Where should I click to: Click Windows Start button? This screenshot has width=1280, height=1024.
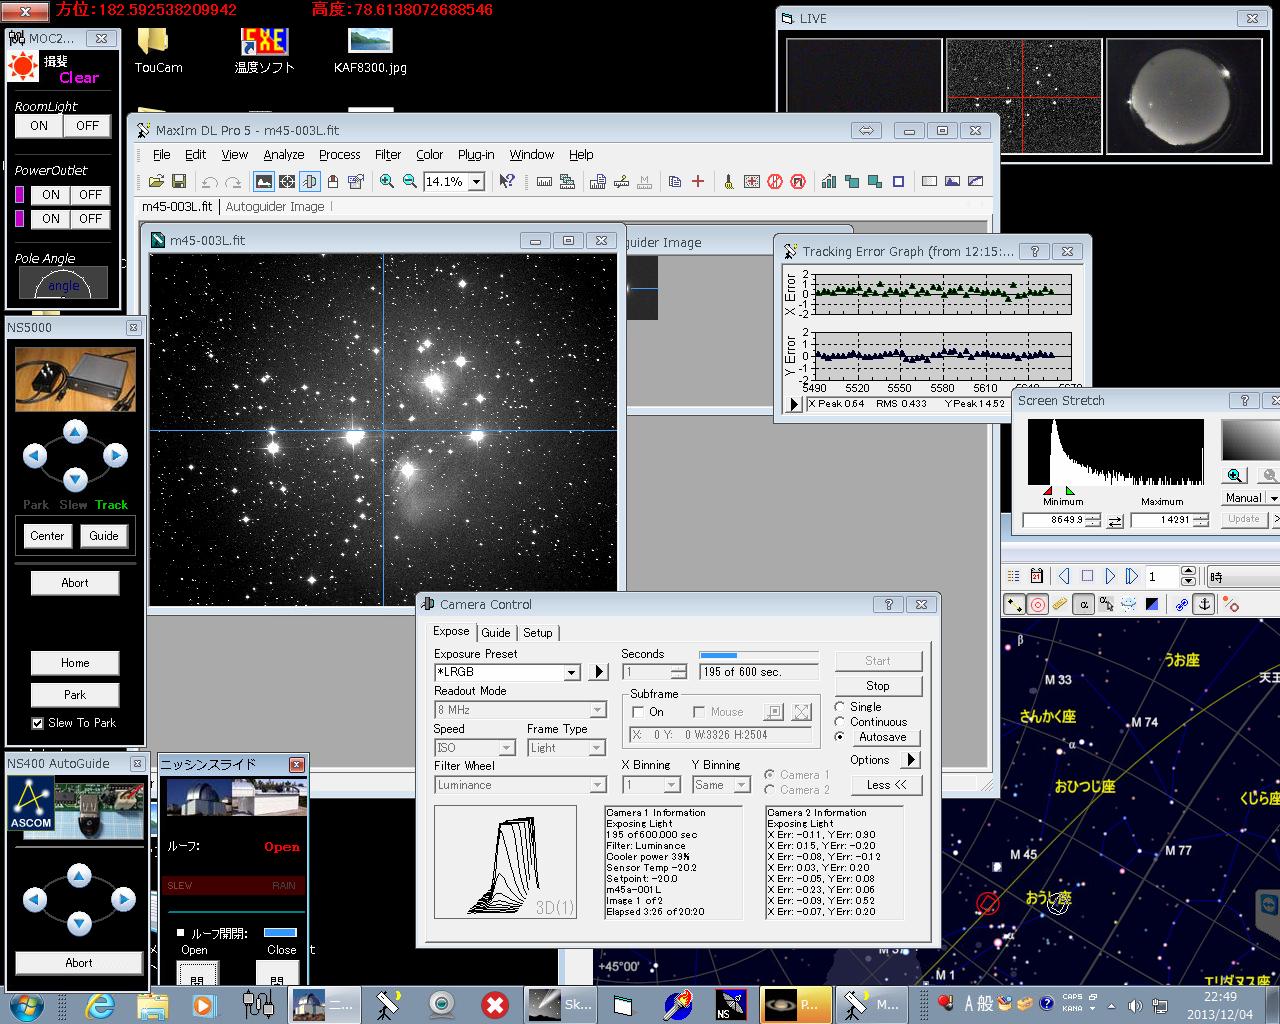(25, 1004)
